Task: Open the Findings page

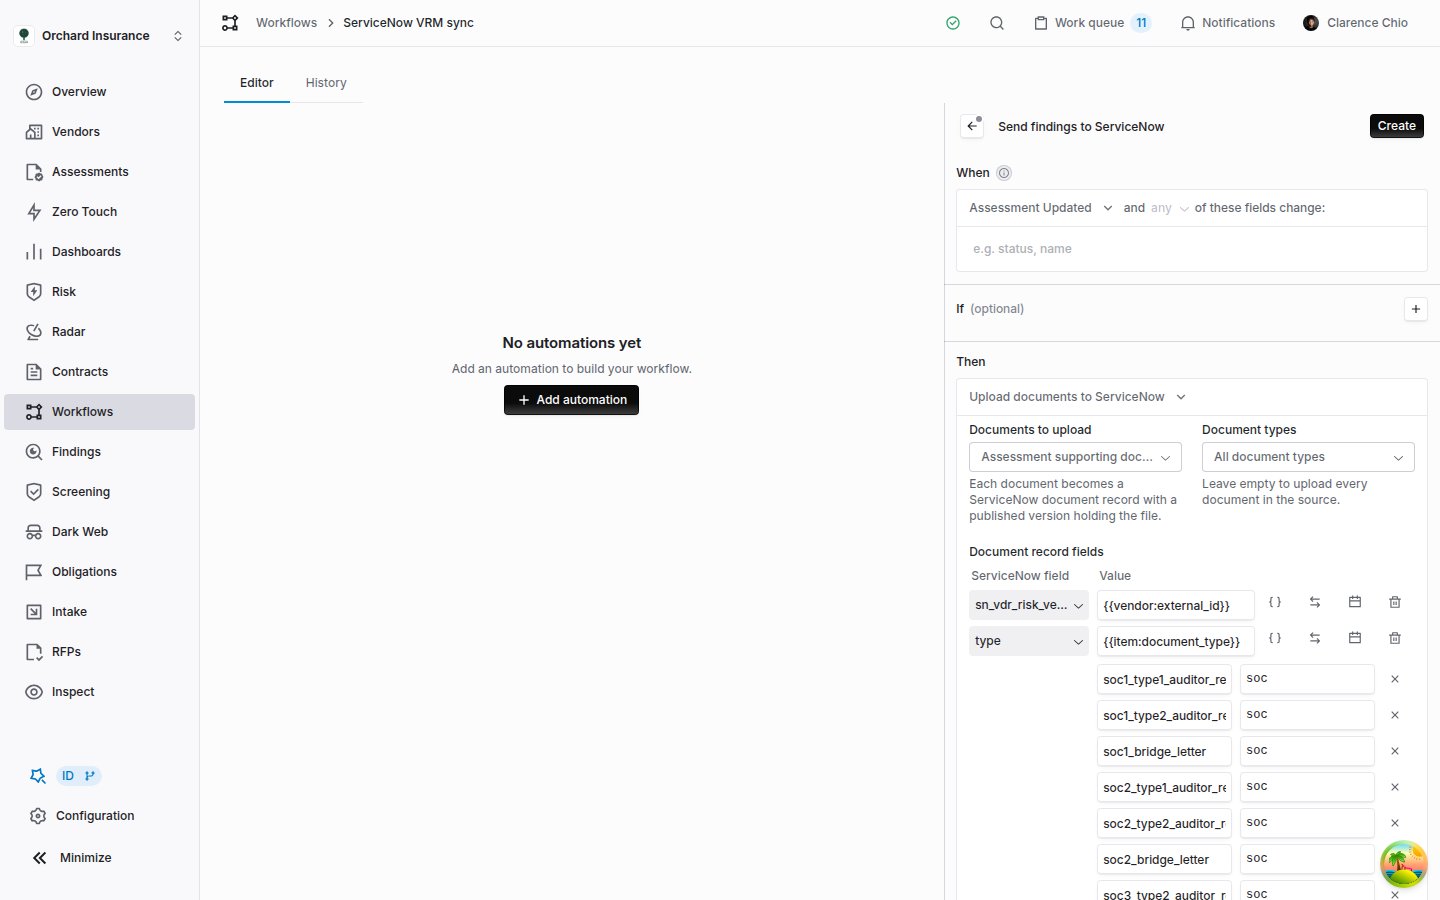Action: (x=99, y=452)
